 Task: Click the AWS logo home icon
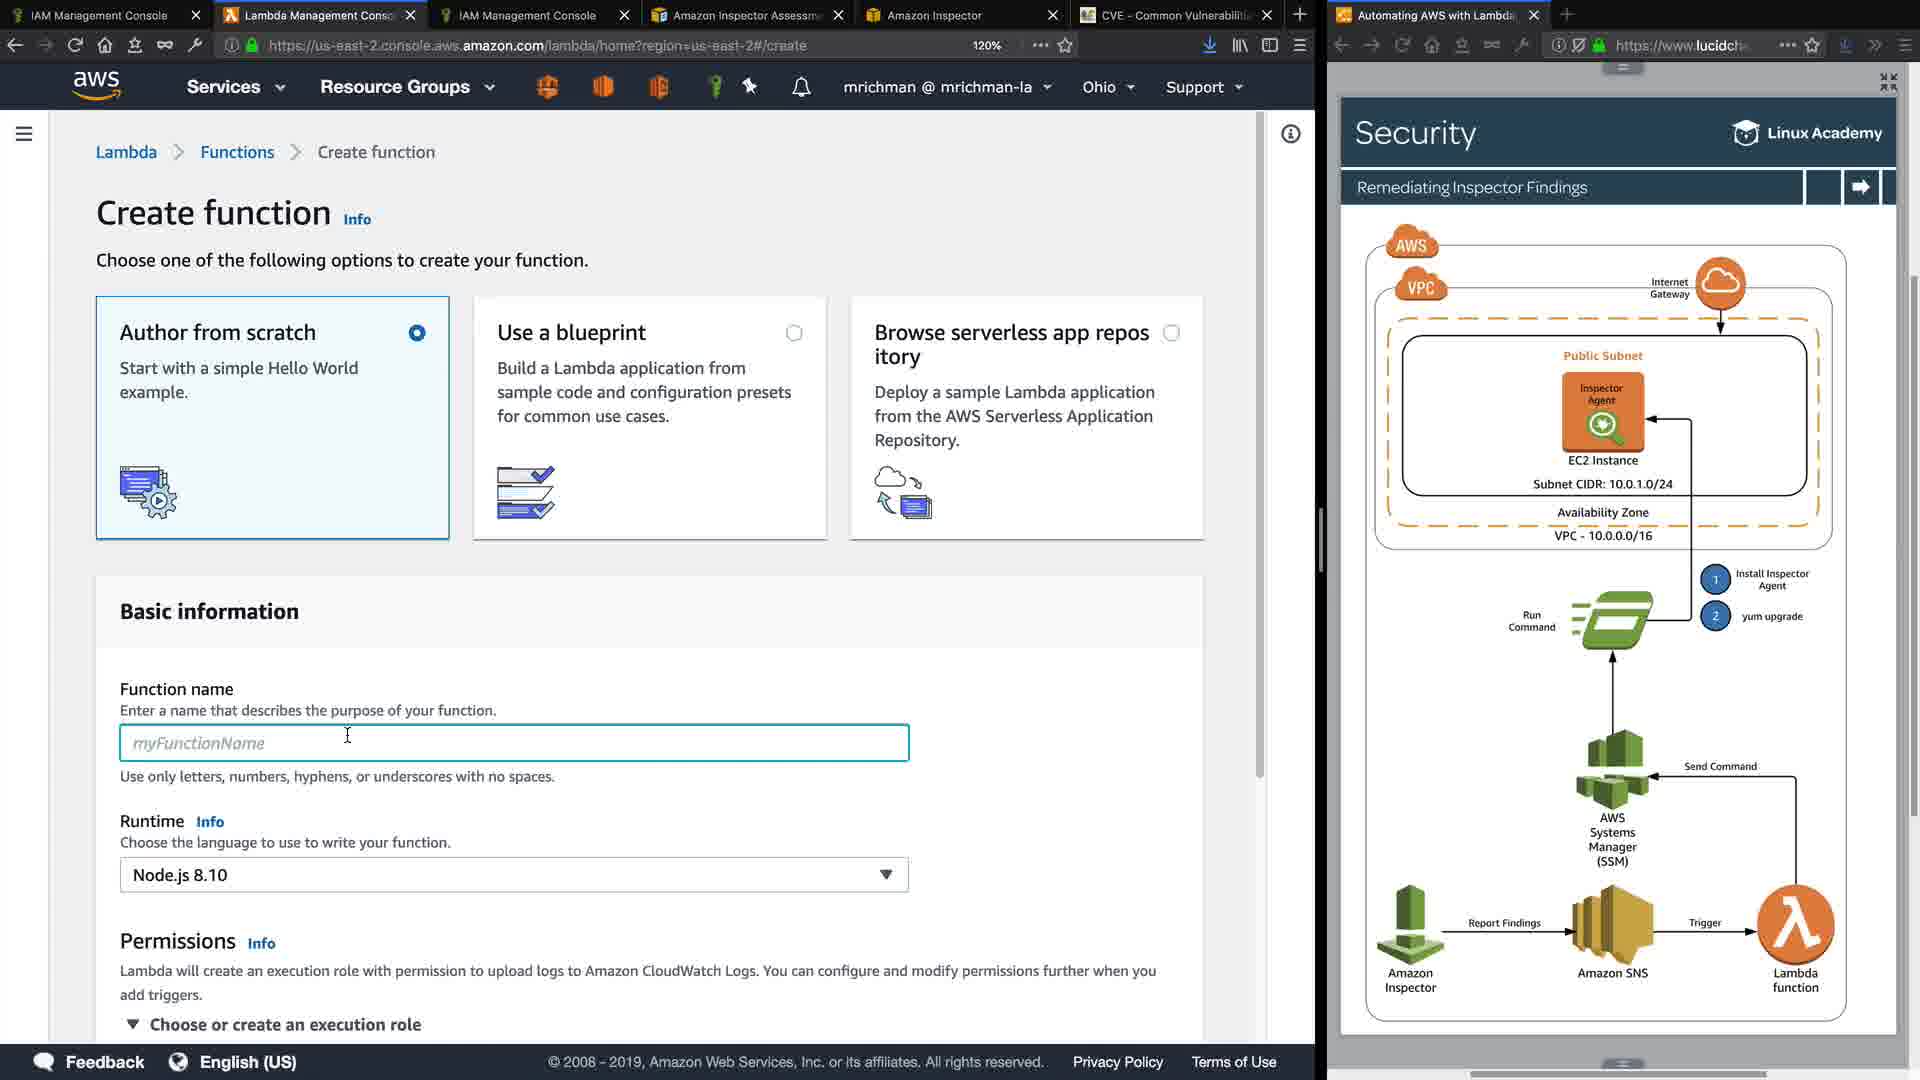click(97, 86)
